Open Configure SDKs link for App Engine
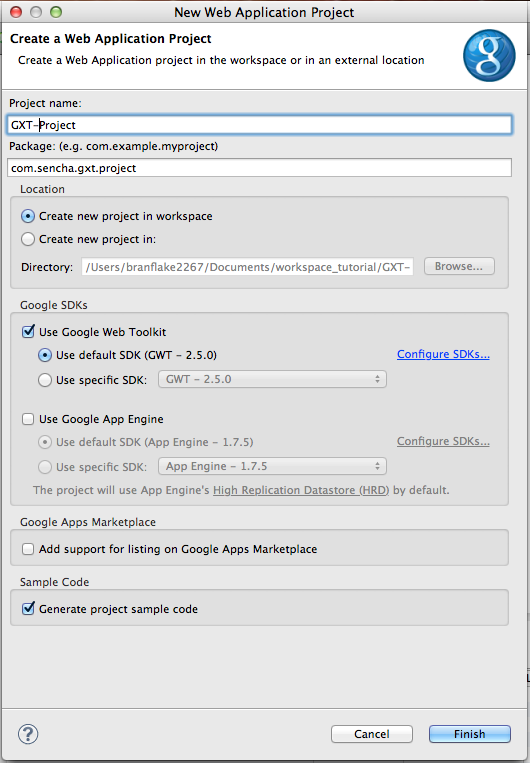The image size is (530, 763). click(x=443, y=441)
